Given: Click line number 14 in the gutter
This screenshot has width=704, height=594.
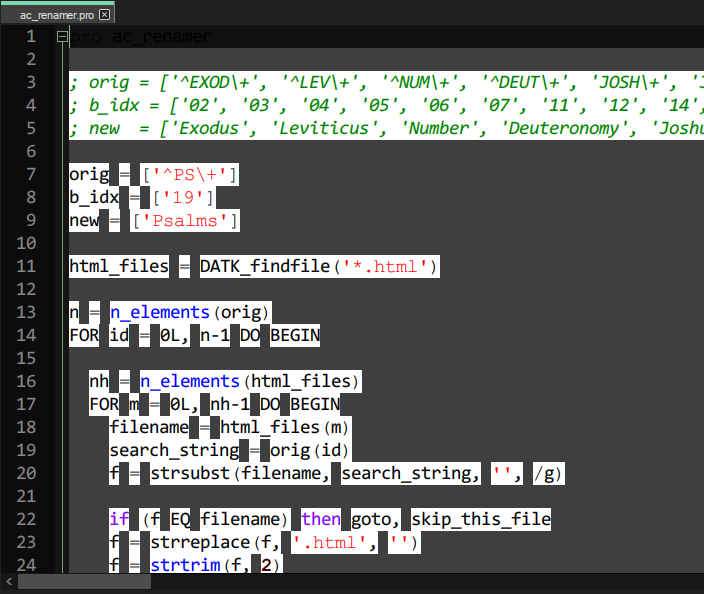Looking at the screenshot, I should (26, 335).
